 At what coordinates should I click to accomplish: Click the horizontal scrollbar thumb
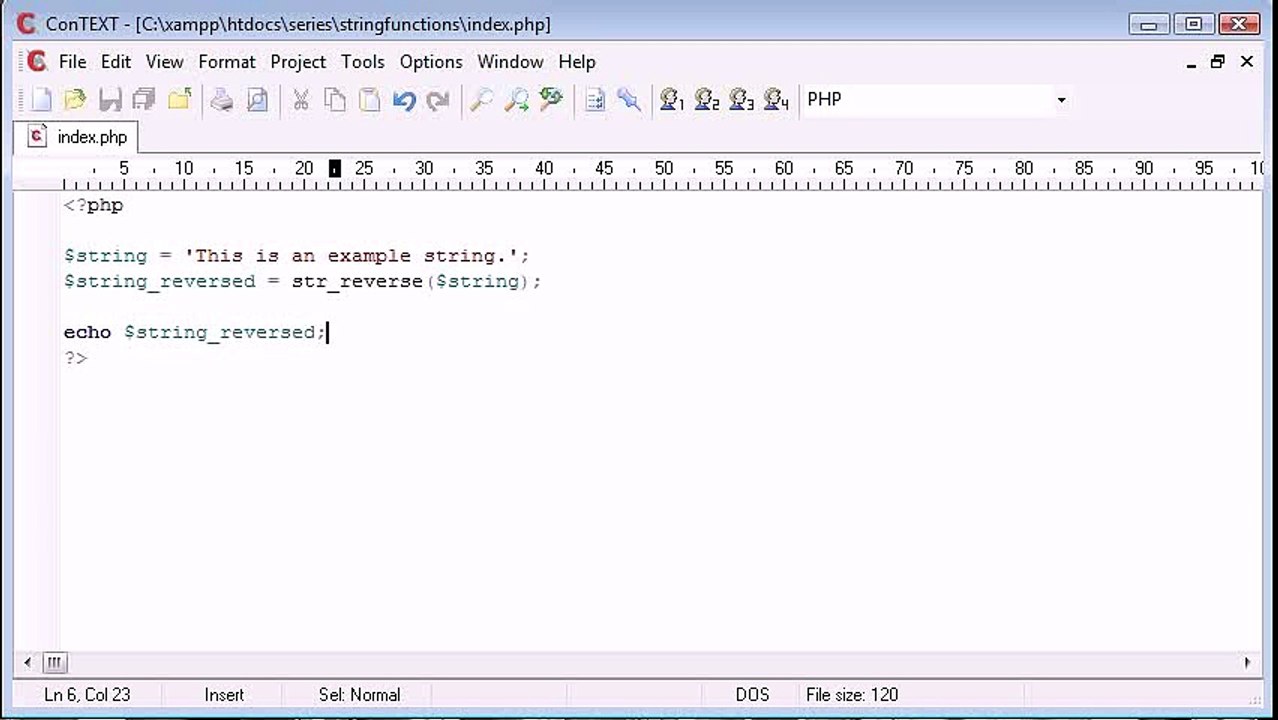[54, 662]
